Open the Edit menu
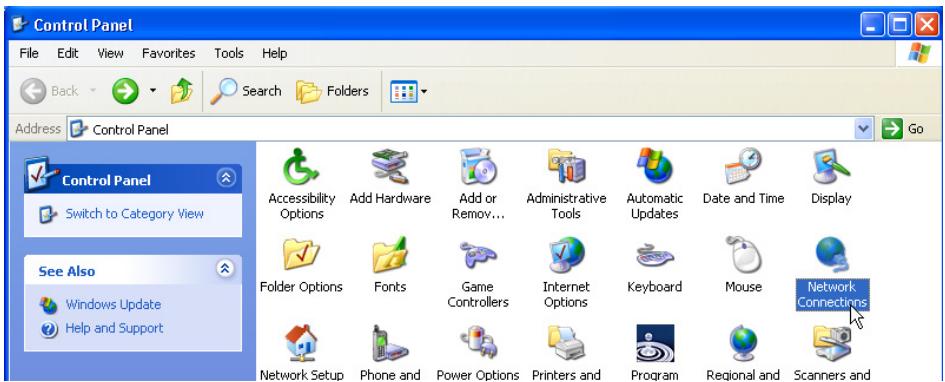This screenshot has width=945, height=382. tap(68, 54)
